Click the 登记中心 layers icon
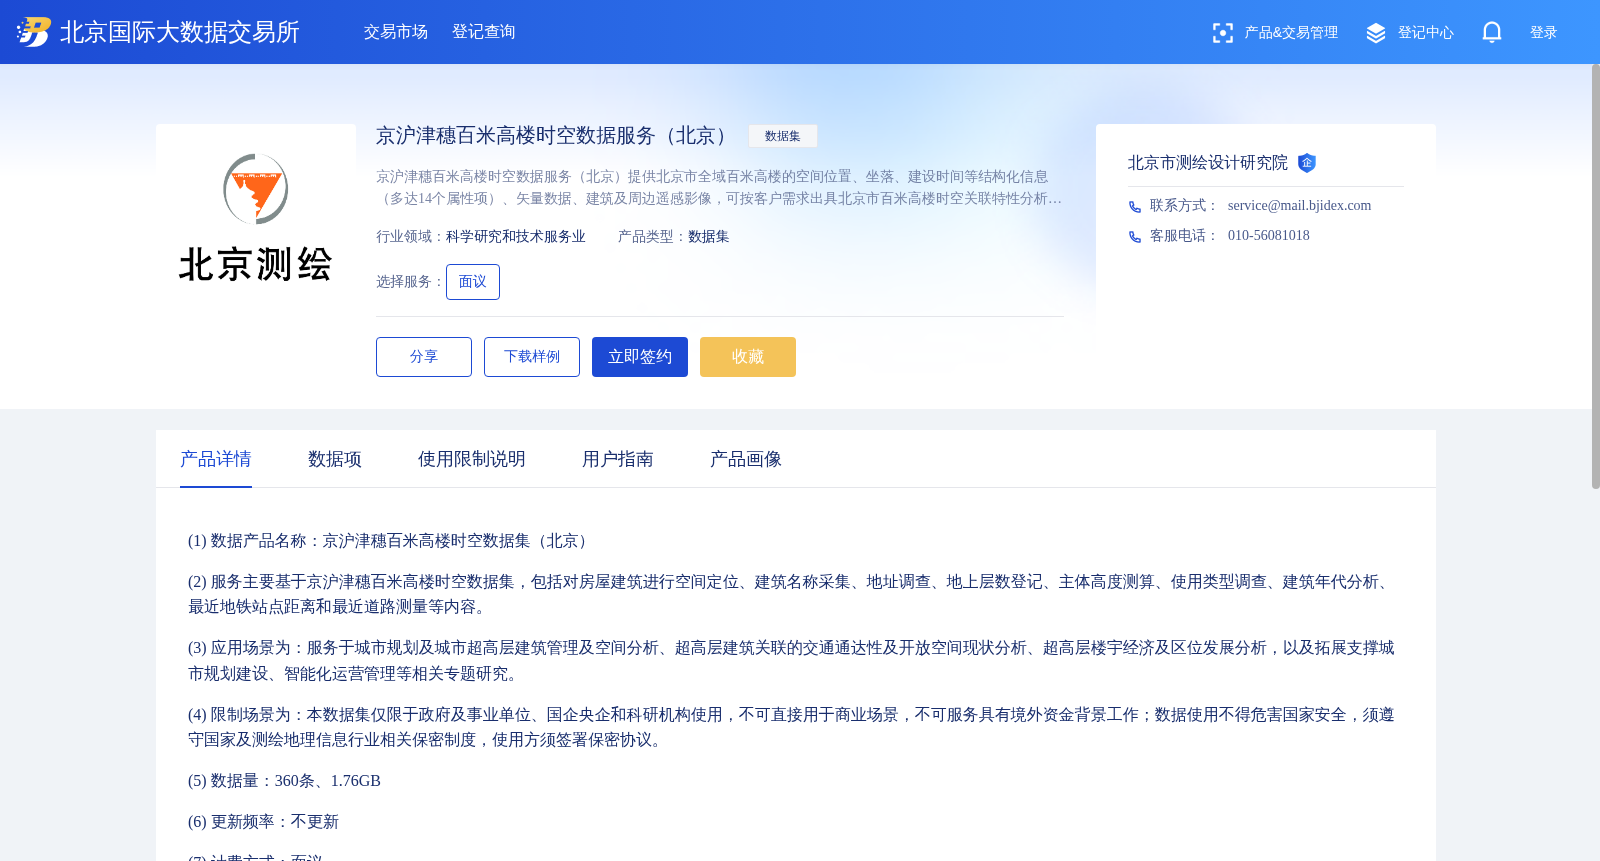 (1376, 33)
